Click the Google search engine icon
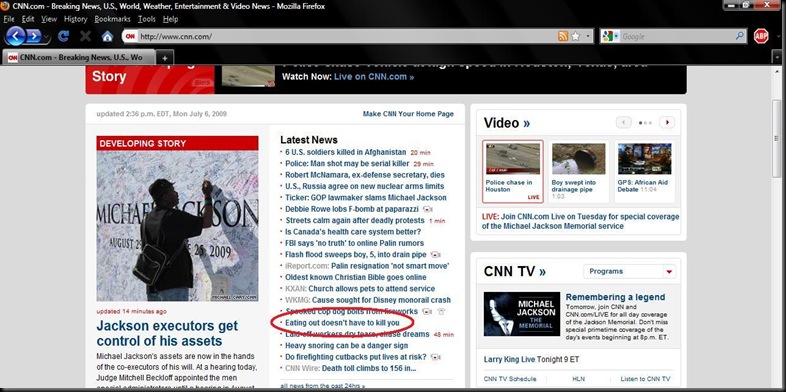Viewport: 786px width, 392px height. [608, 36]
